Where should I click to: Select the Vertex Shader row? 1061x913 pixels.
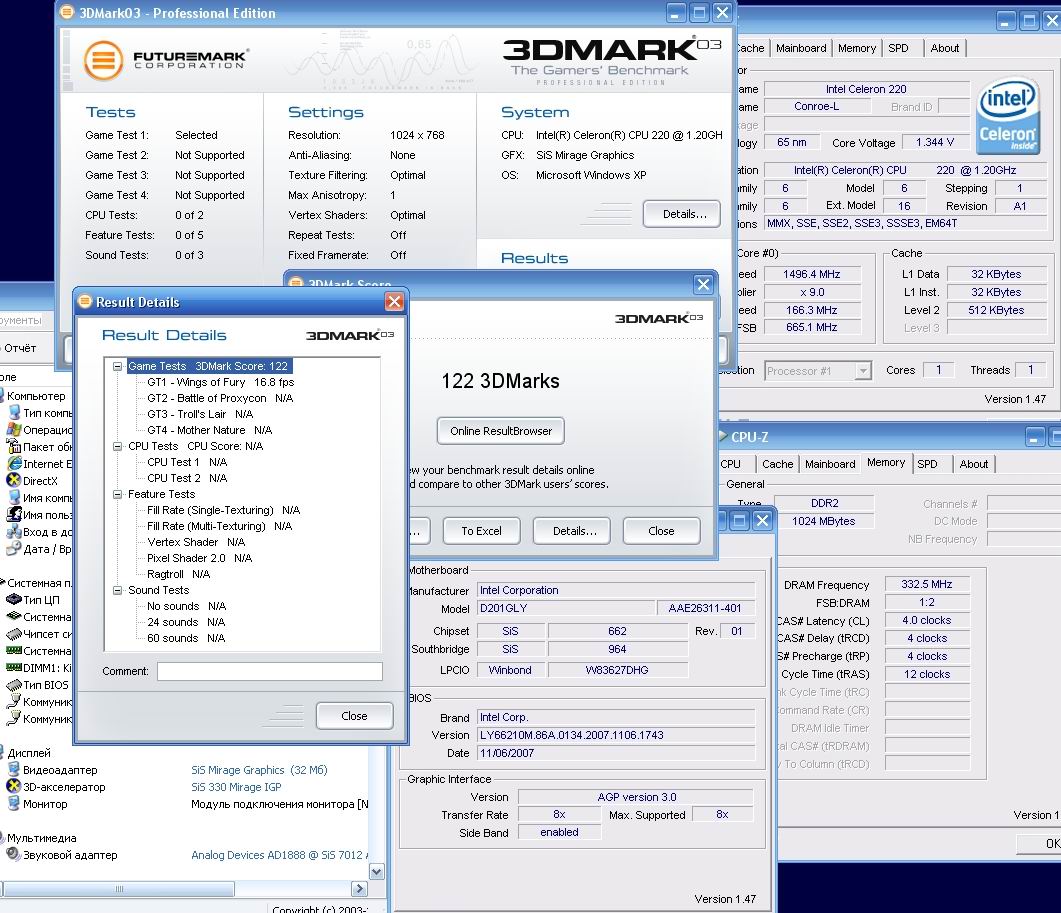point(196,542)
